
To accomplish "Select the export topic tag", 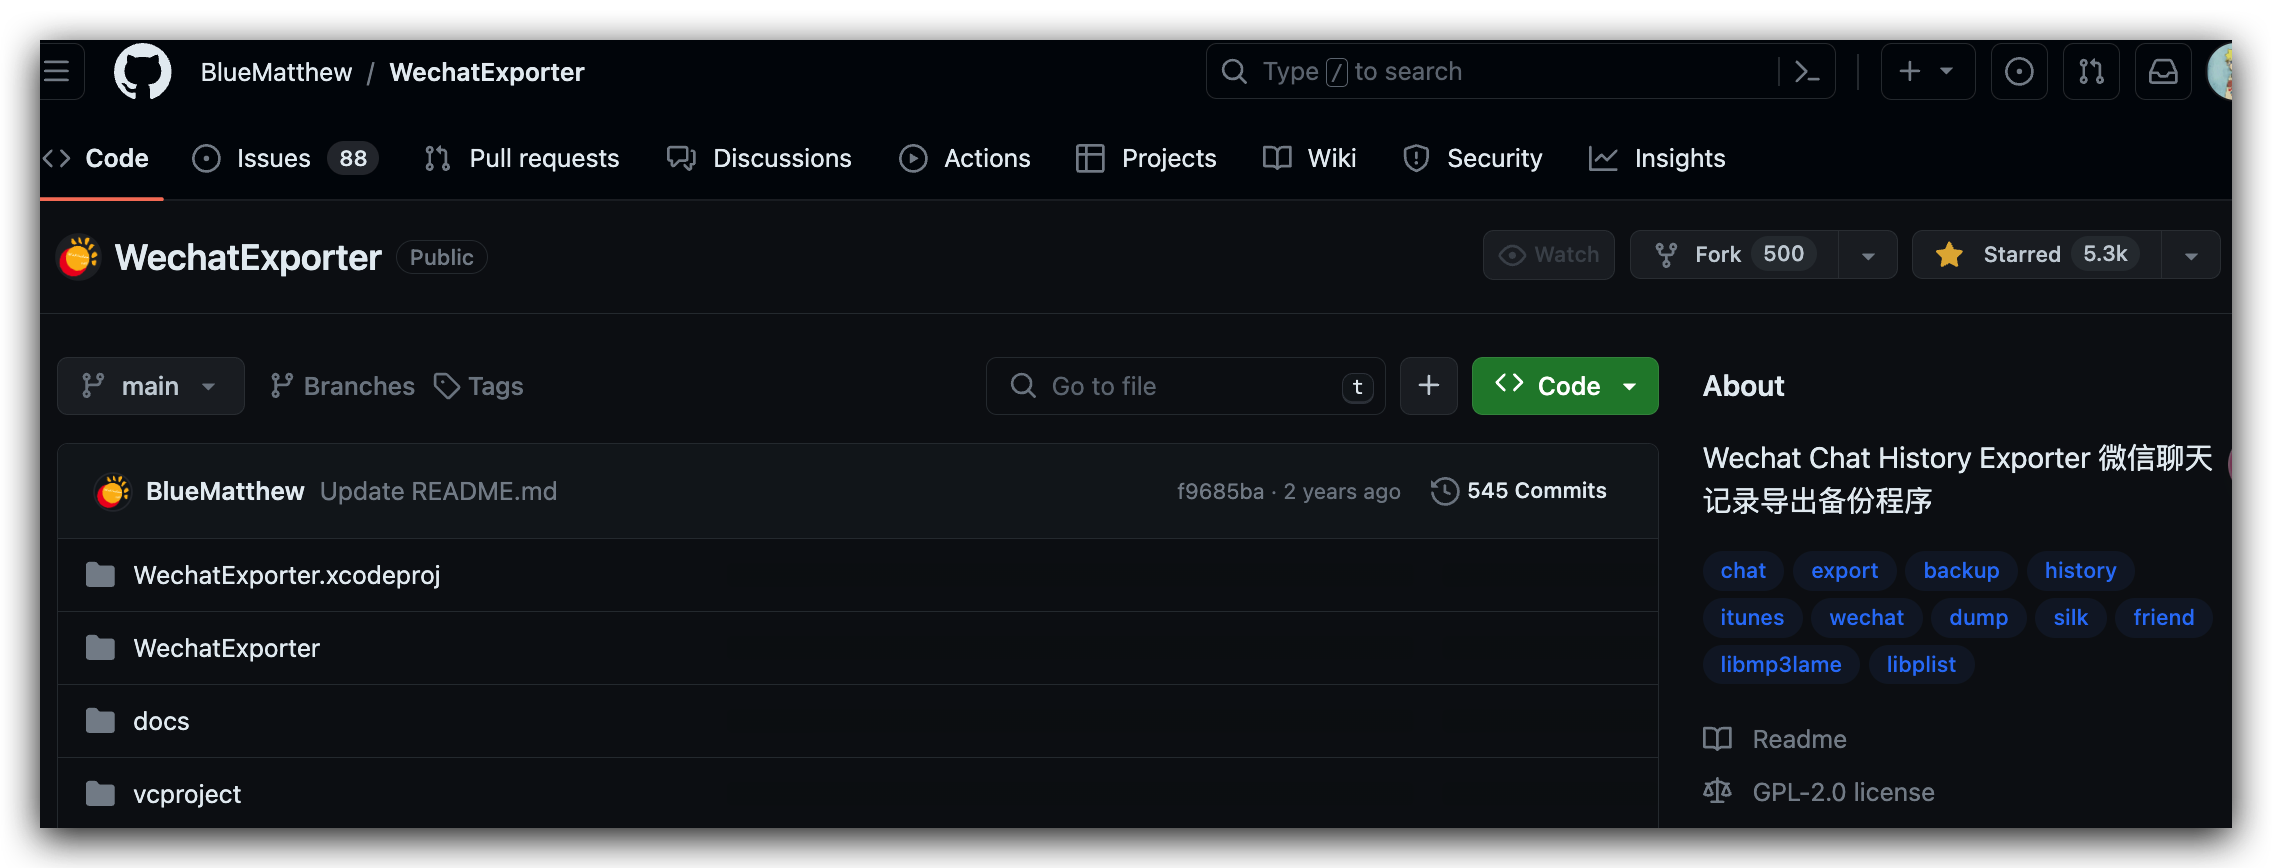I will coord(1844,570).
